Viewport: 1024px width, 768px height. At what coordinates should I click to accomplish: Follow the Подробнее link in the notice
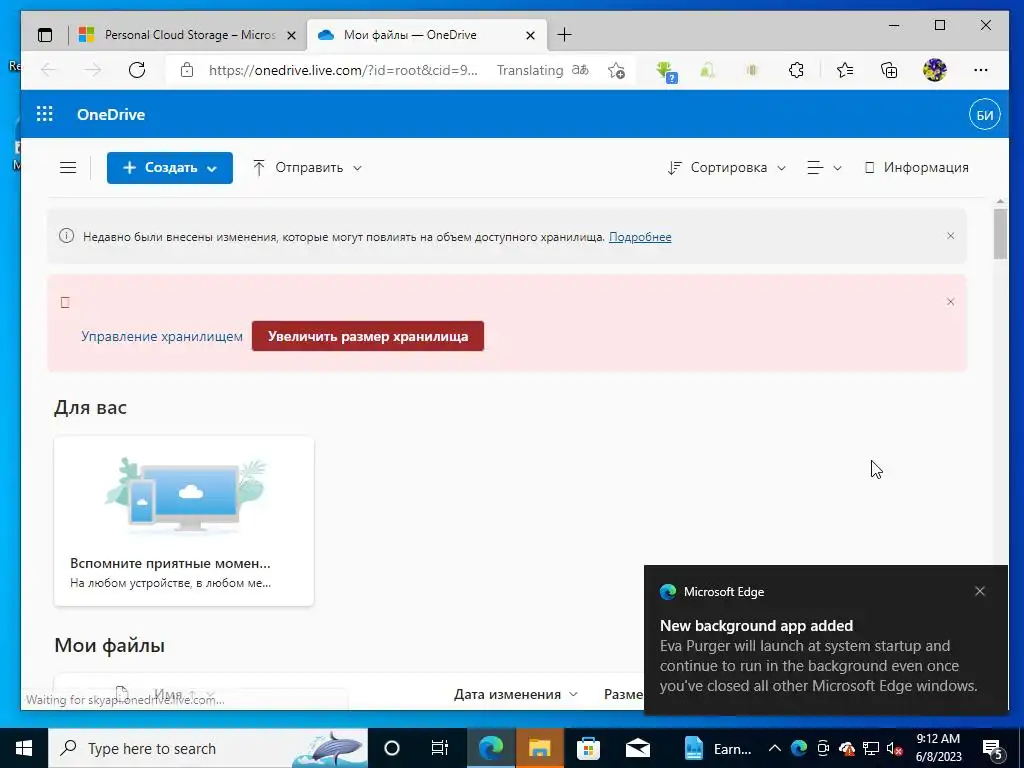(640, 237)
